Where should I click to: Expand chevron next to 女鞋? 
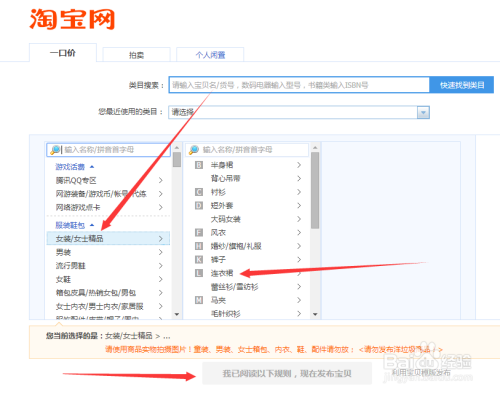click(161, 279)
